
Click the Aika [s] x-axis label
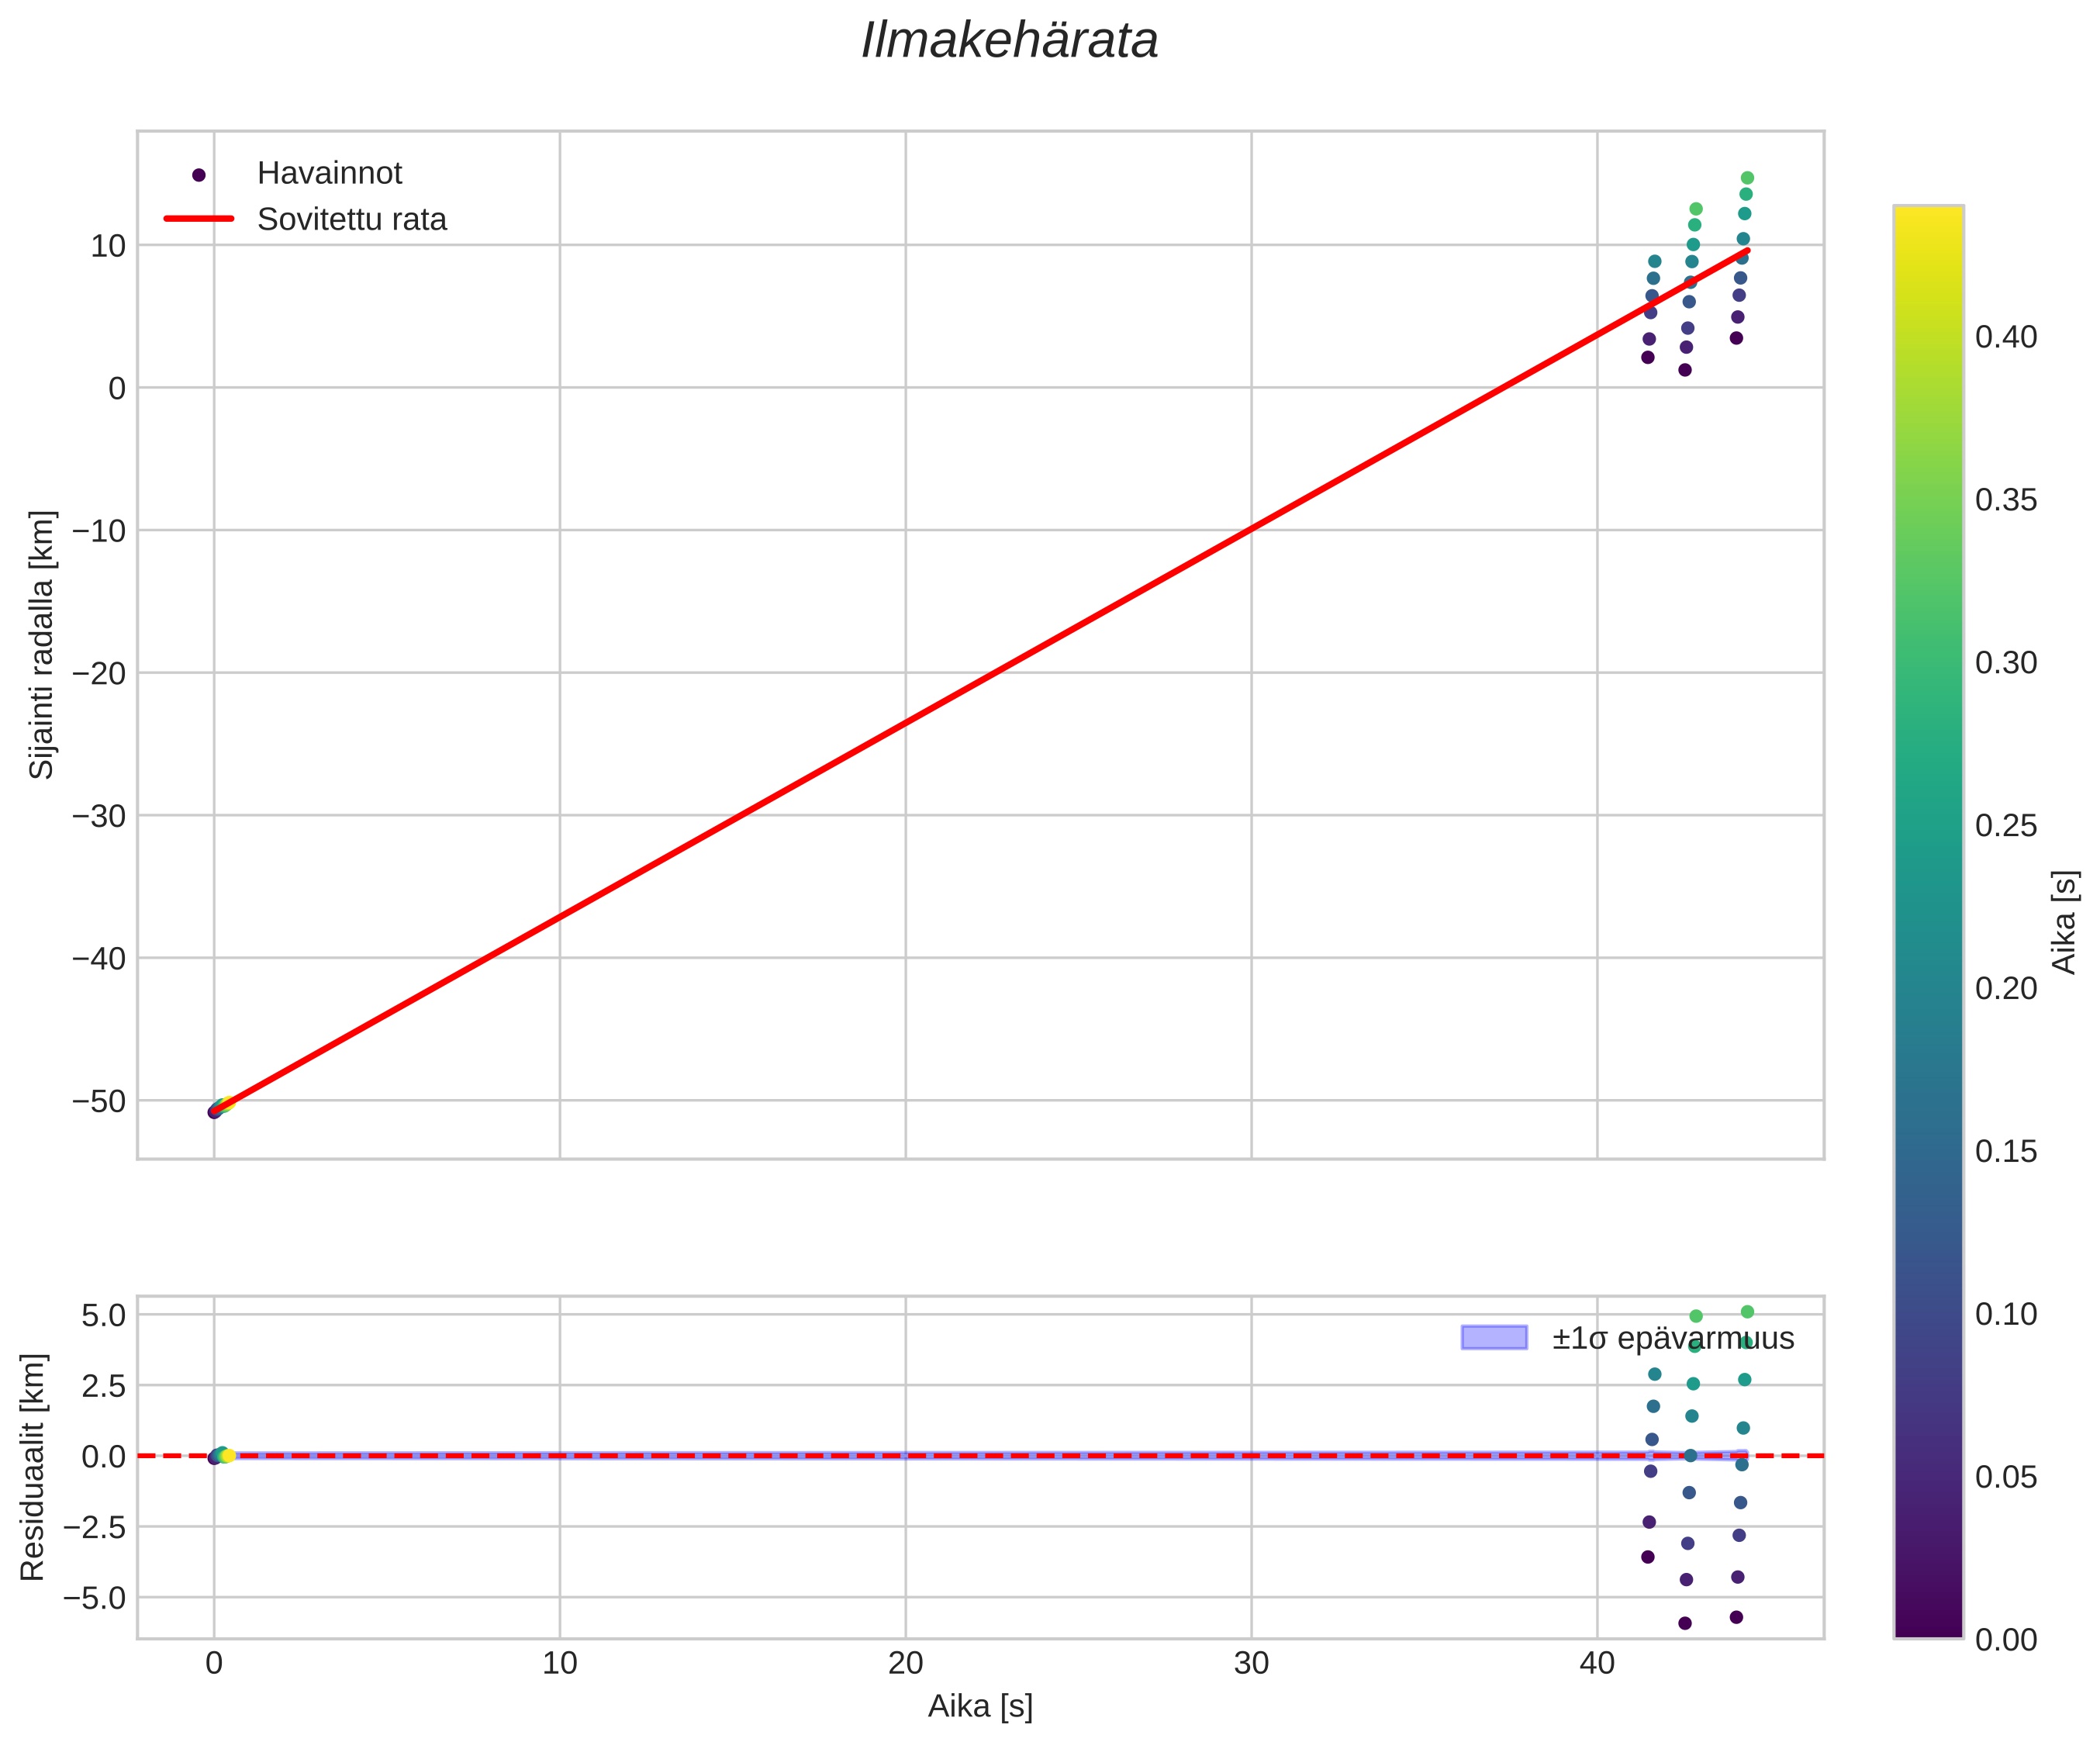pyautogui.click(x=980, y=1706)
